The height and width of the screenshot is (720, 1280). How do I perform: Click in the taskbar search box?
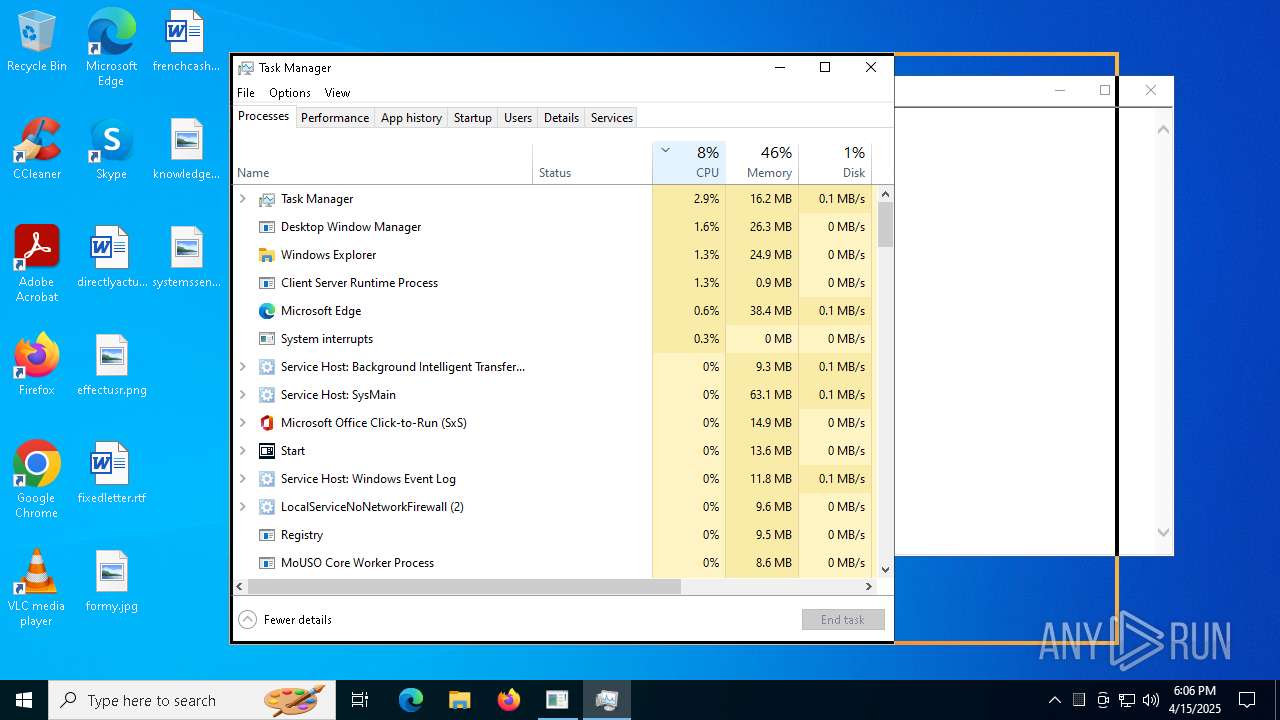point(192,700)
